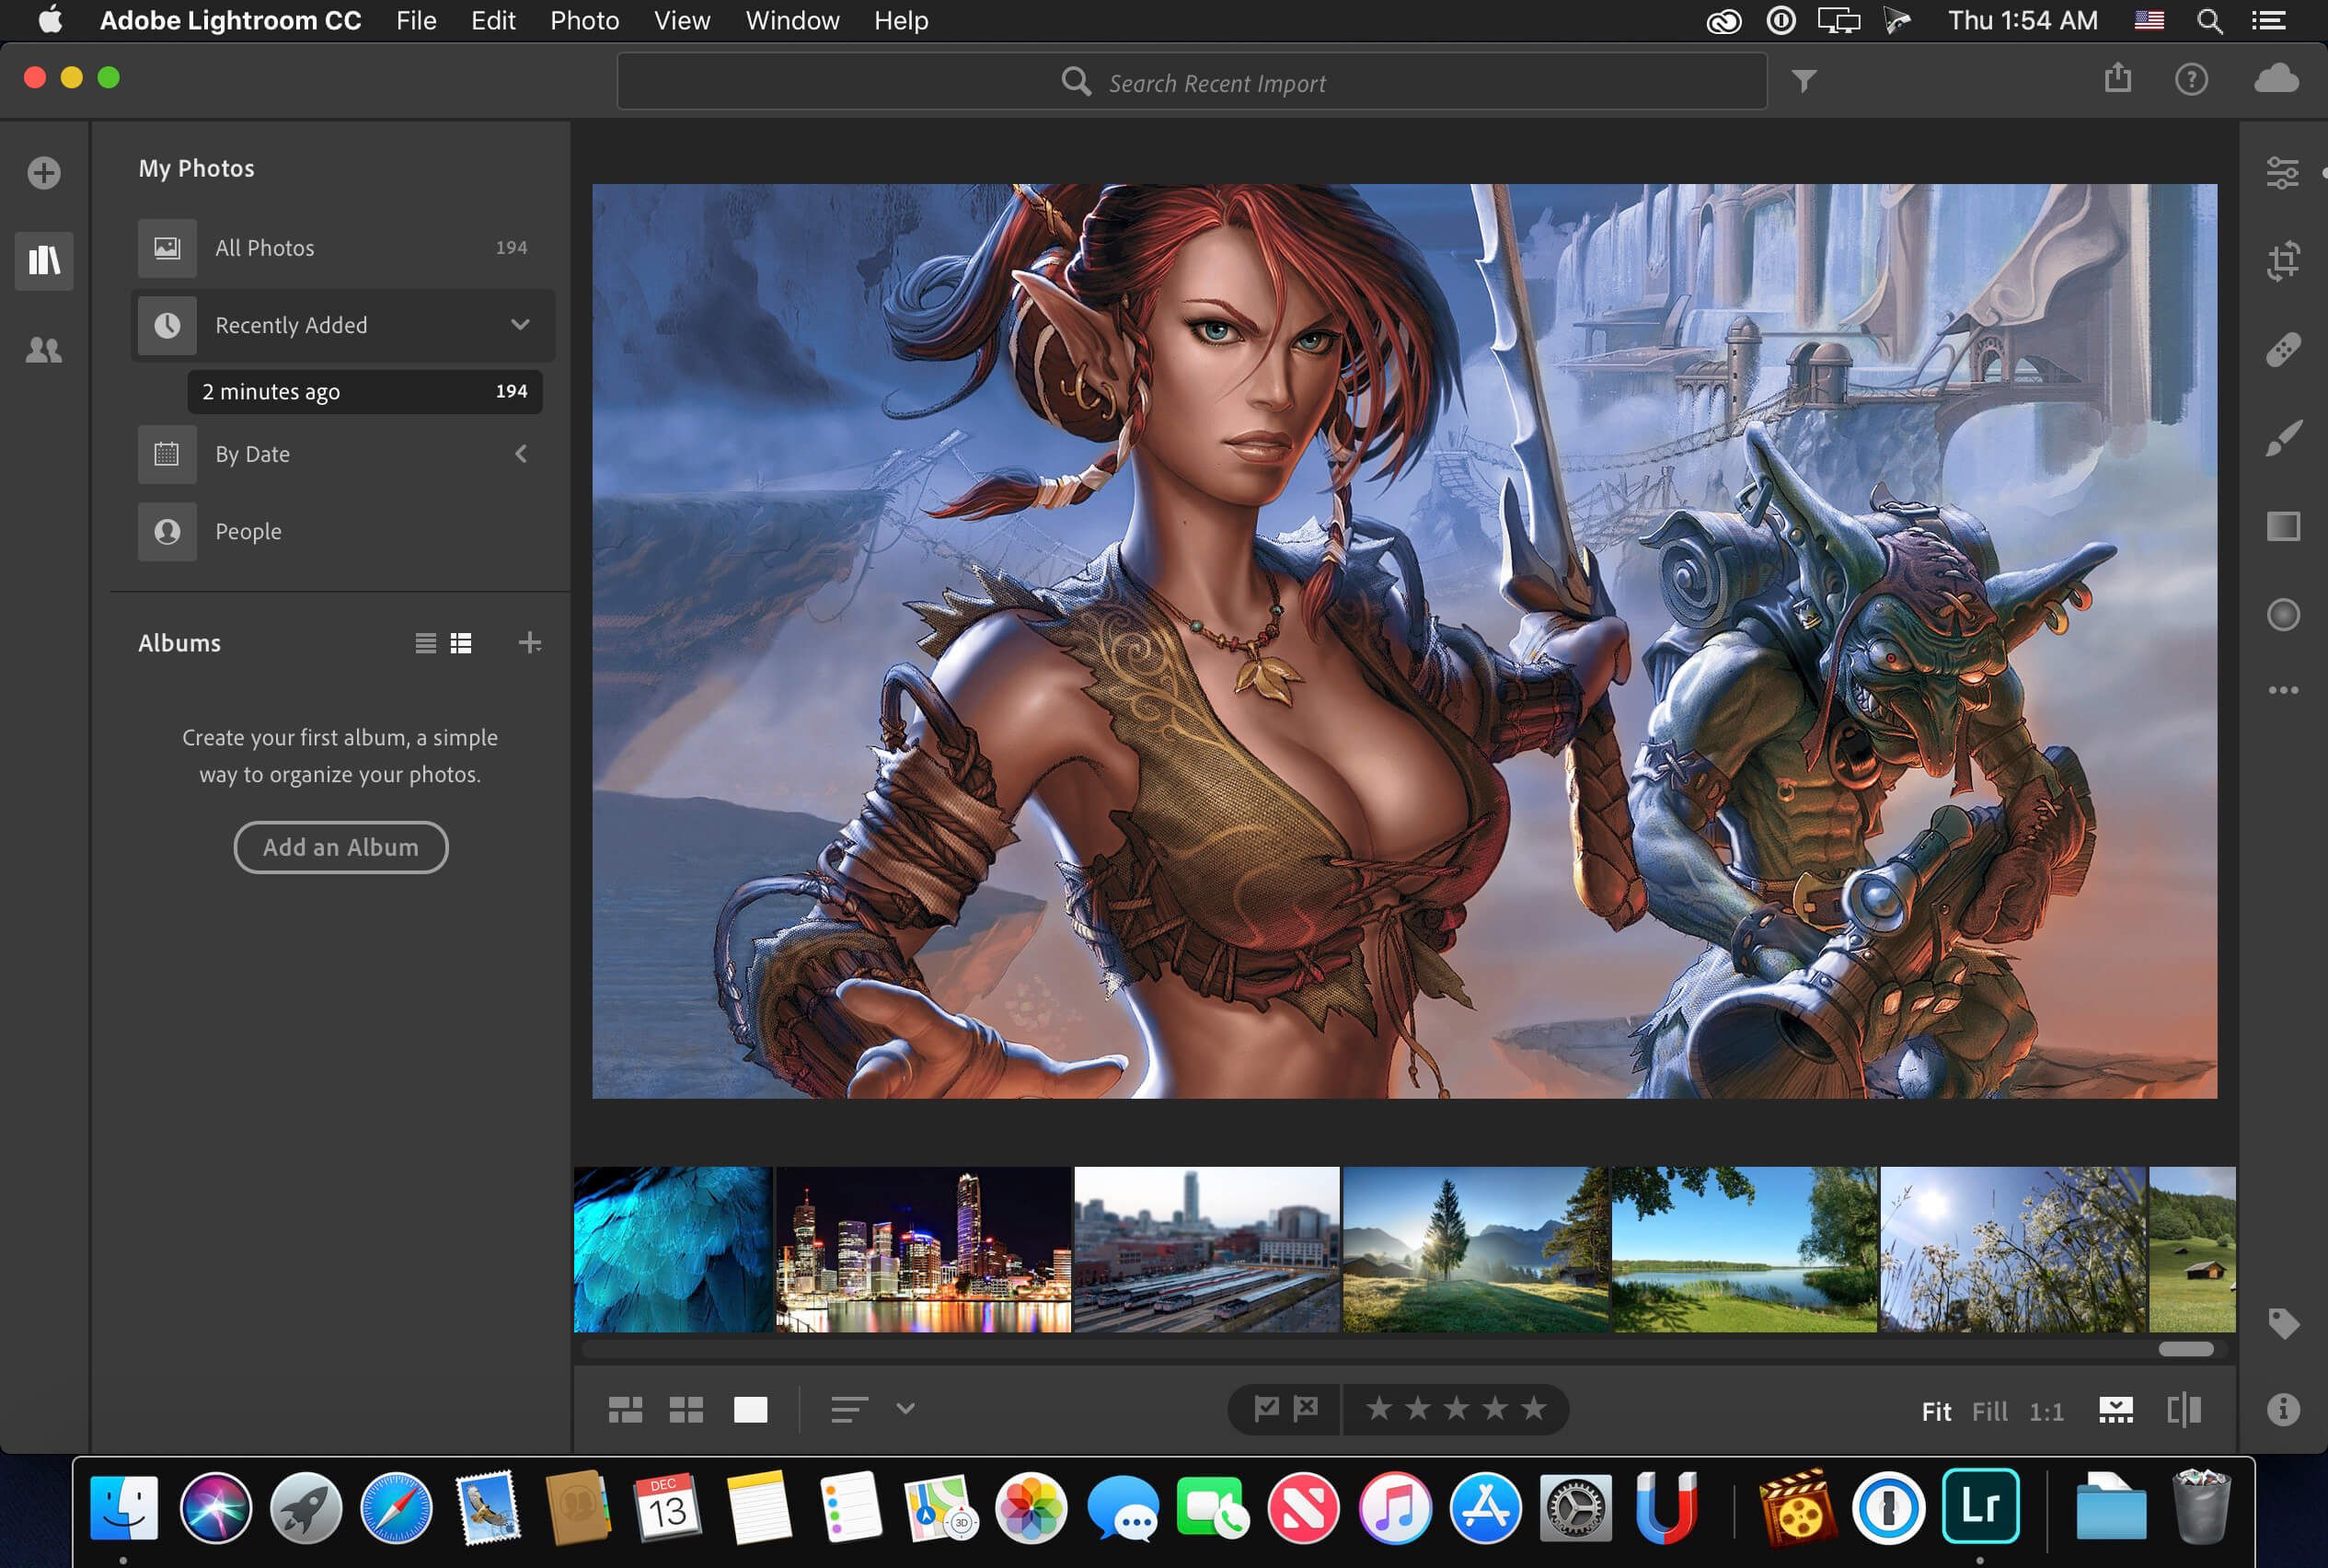Click the grid view icon in filmstrip
Viewport: 2328px width, 1568px height.
pos(686,1407)
